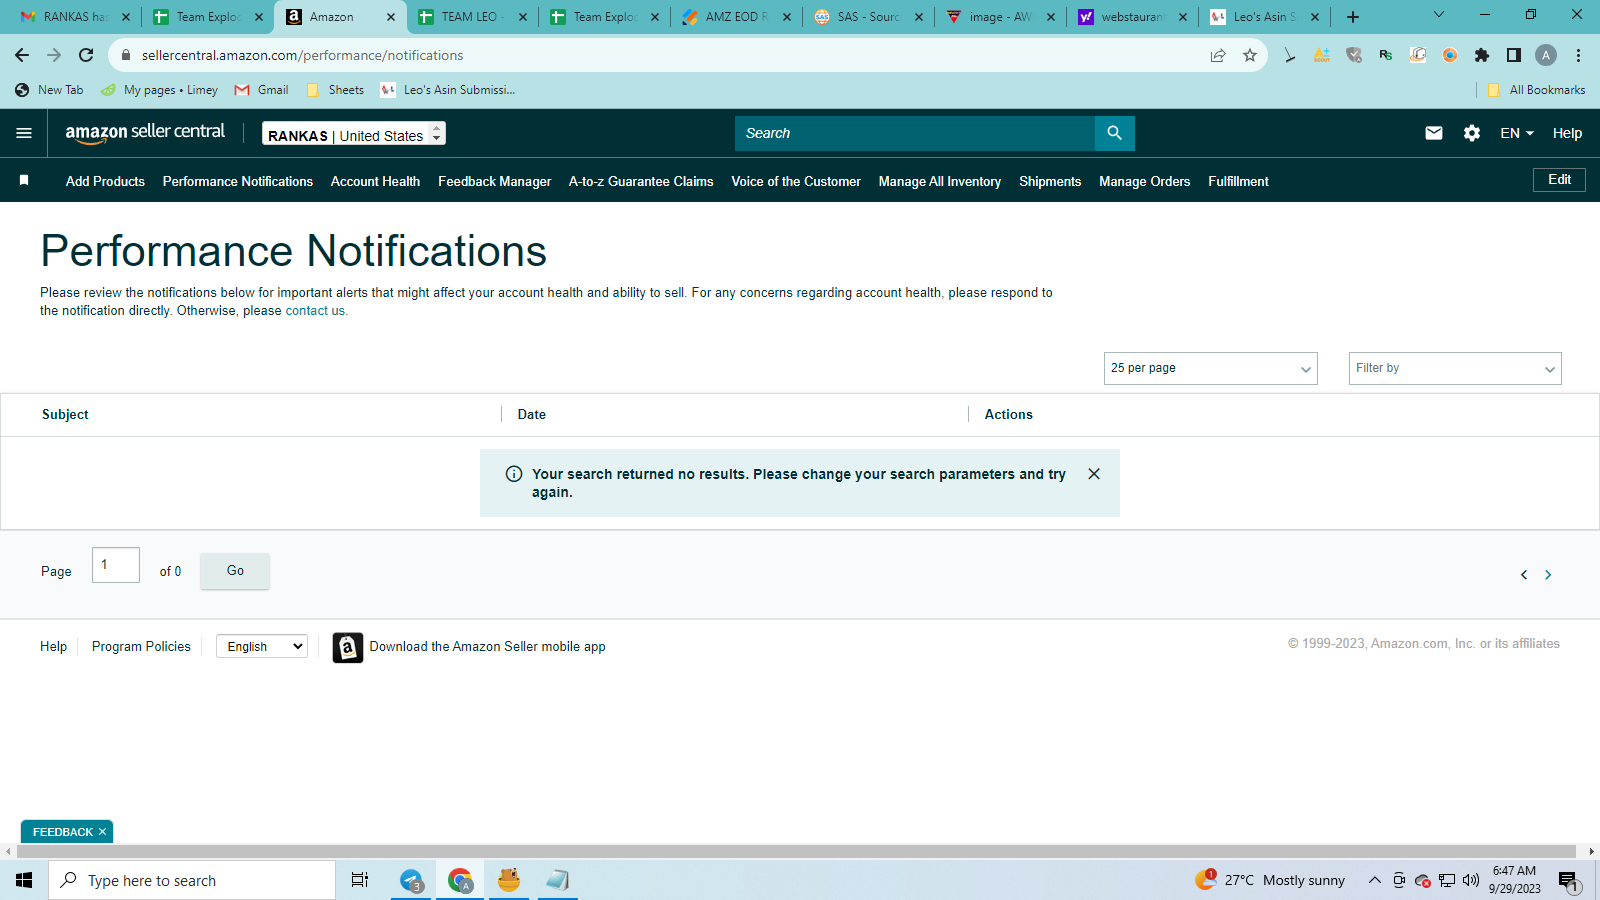Image resolution: width=1600 pixels, height=900 pixels.
Task: Go to next page arrow
Action: pos(1548,575)
